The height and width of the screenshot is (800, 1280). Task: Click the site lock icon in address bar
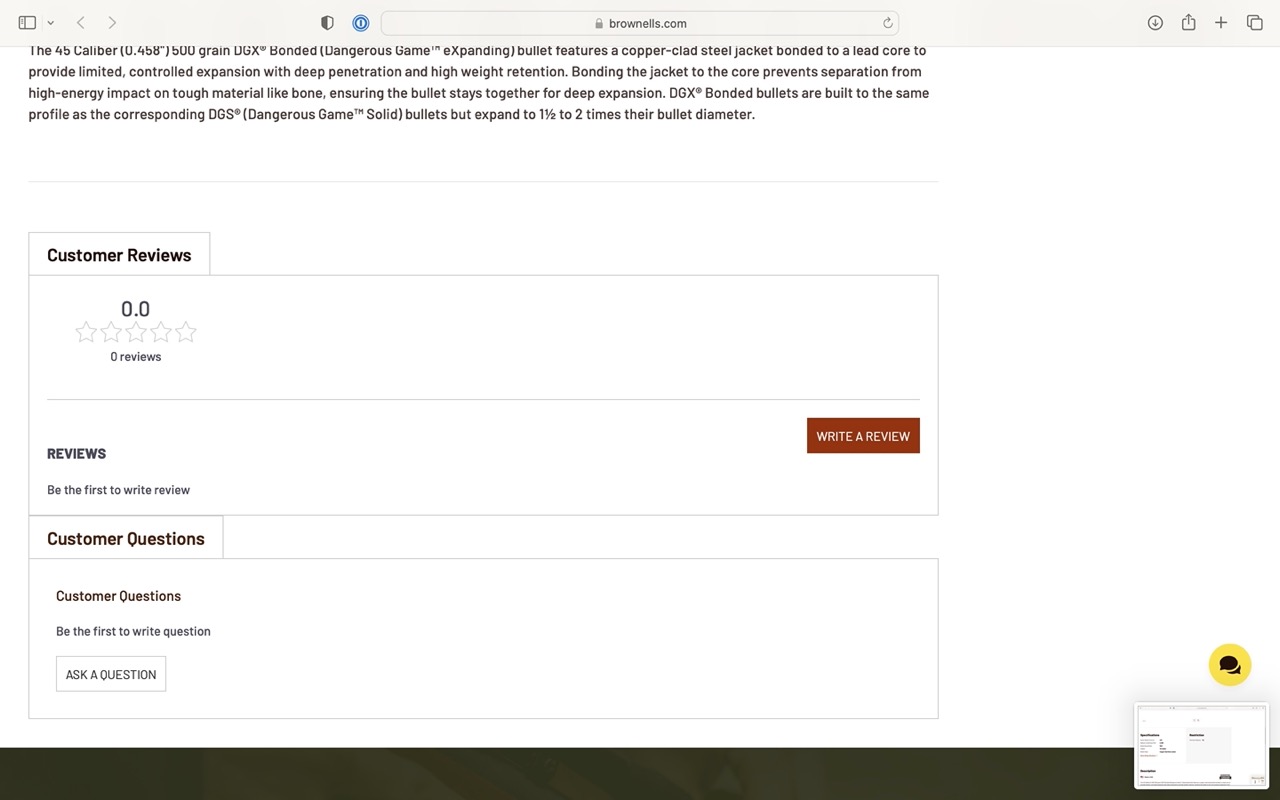tap(599, 23)
